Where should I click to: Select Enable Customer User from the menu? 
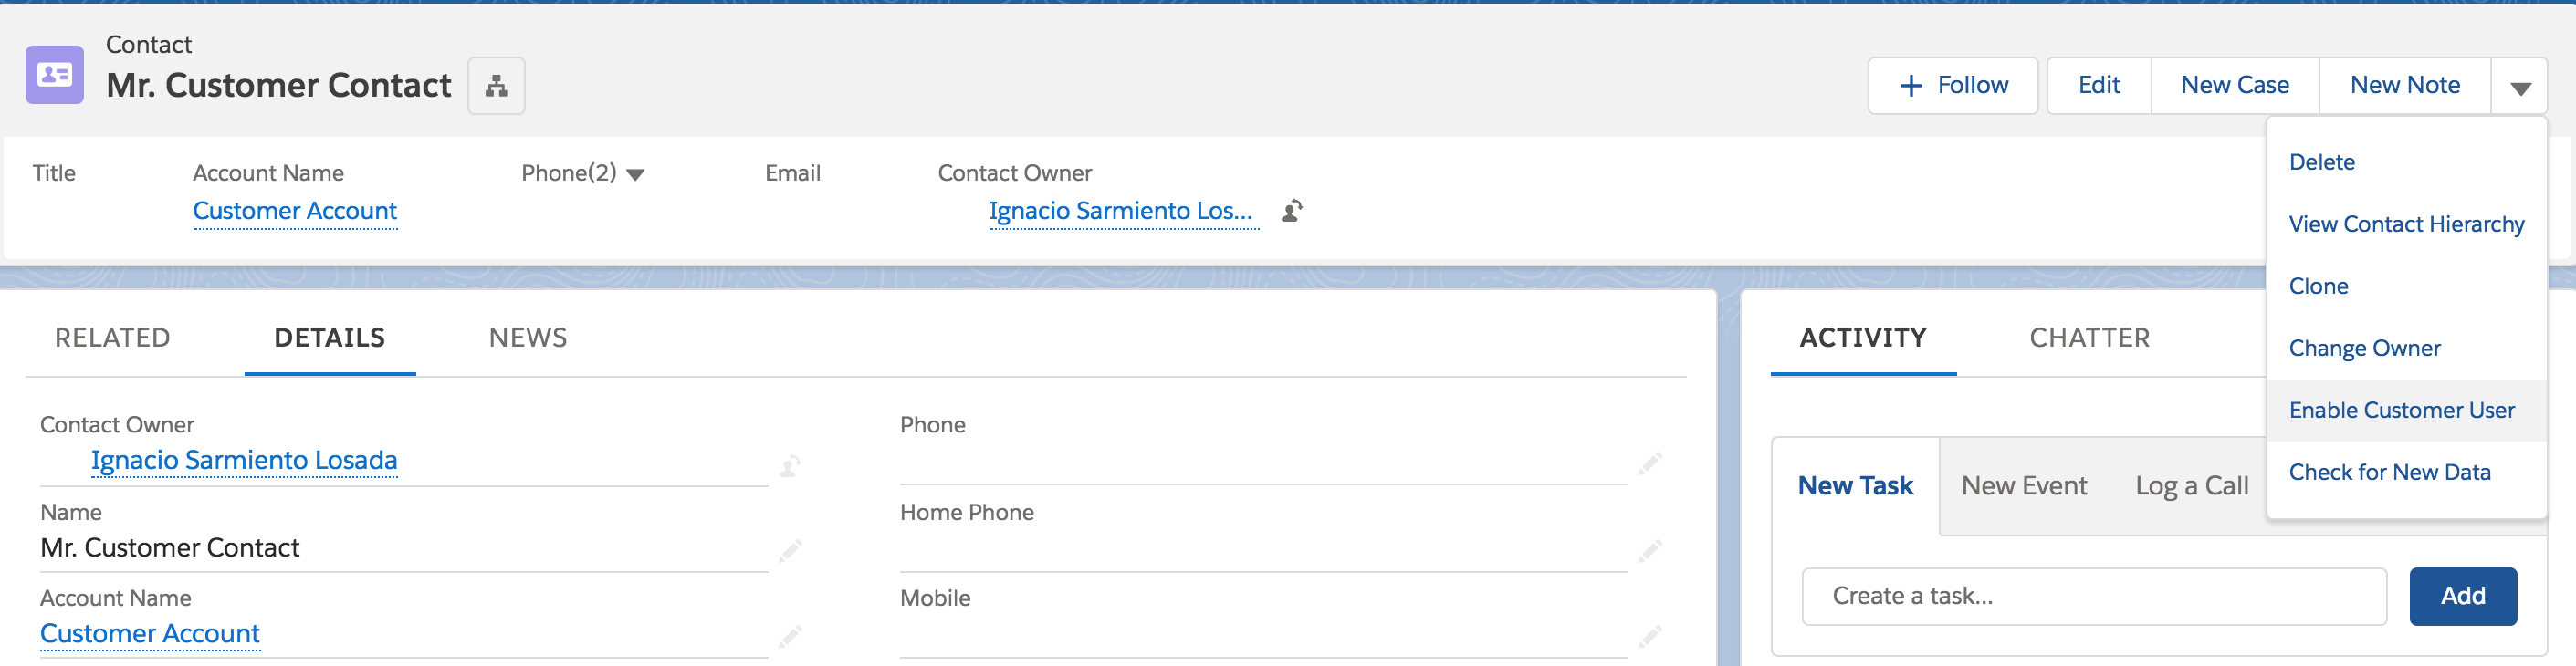[x=2402, y=409]
